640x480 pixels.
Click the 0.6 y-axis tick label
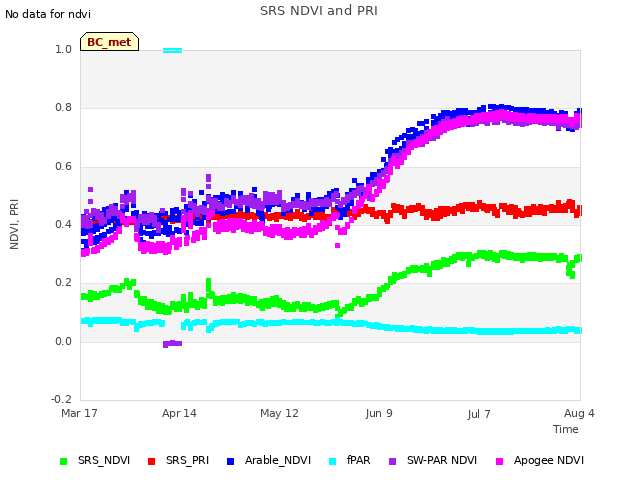(63, 167)
